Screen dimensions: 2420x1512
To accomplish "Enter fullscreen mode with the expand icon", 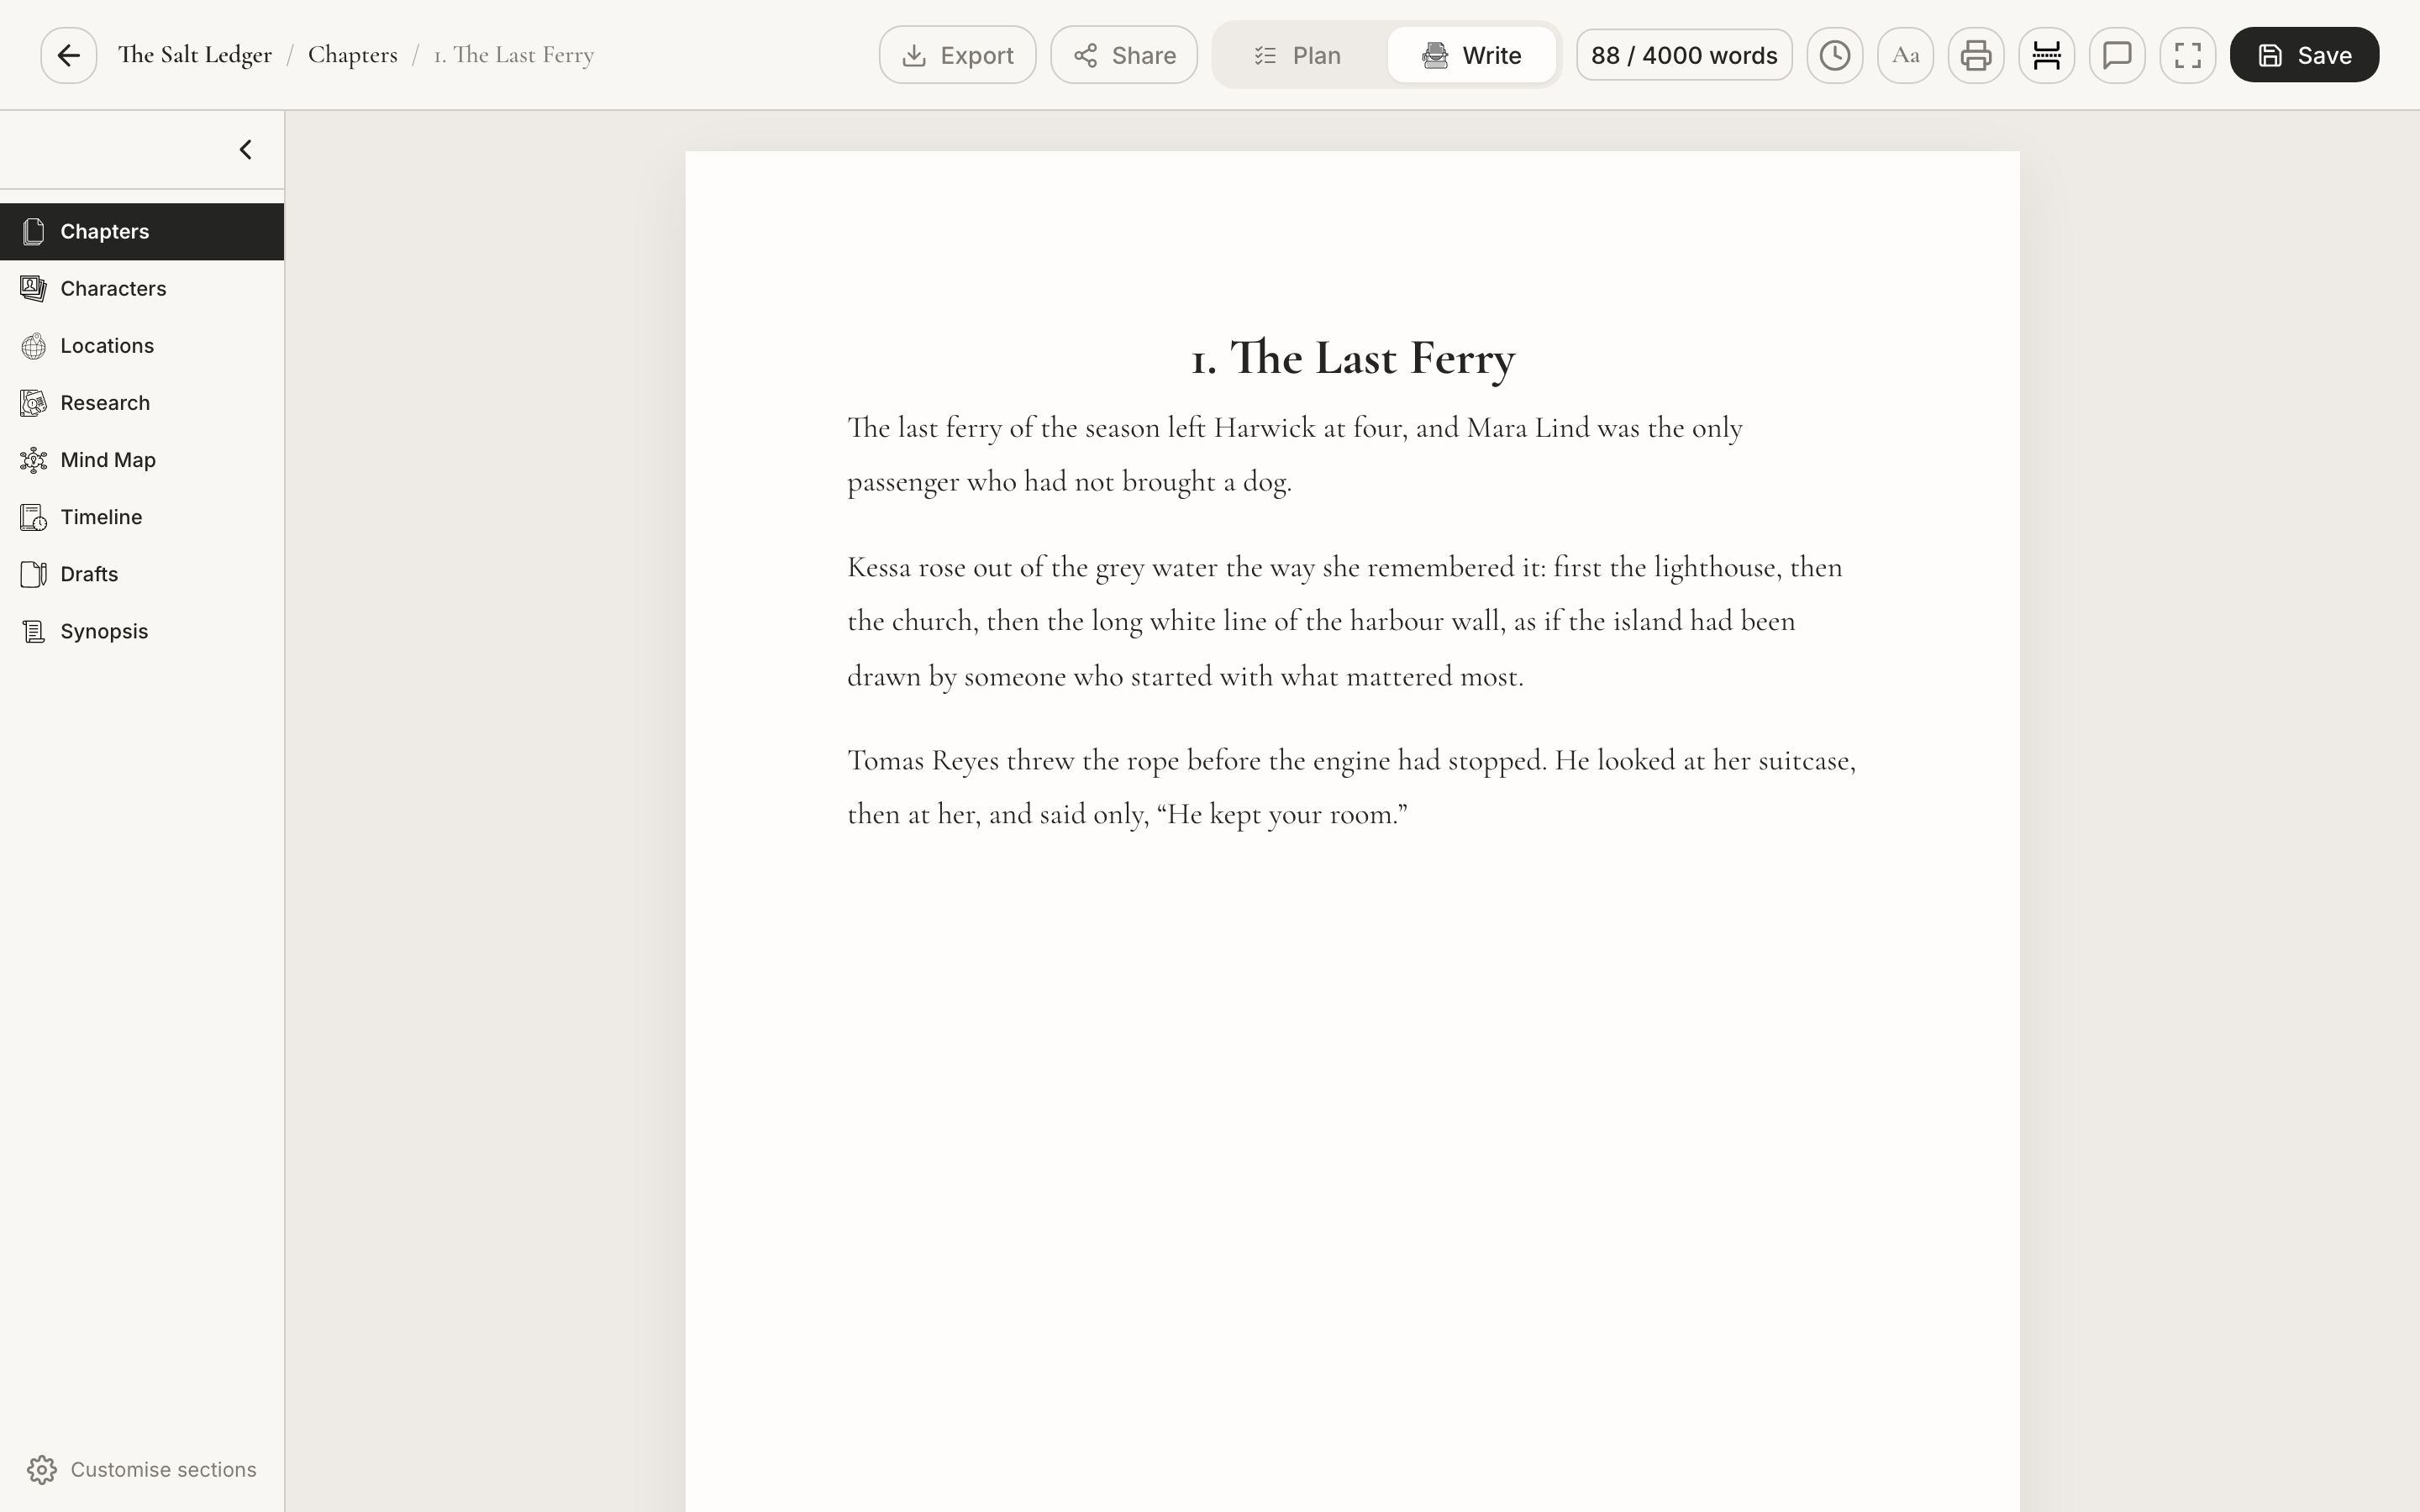I will point(2187,55).
